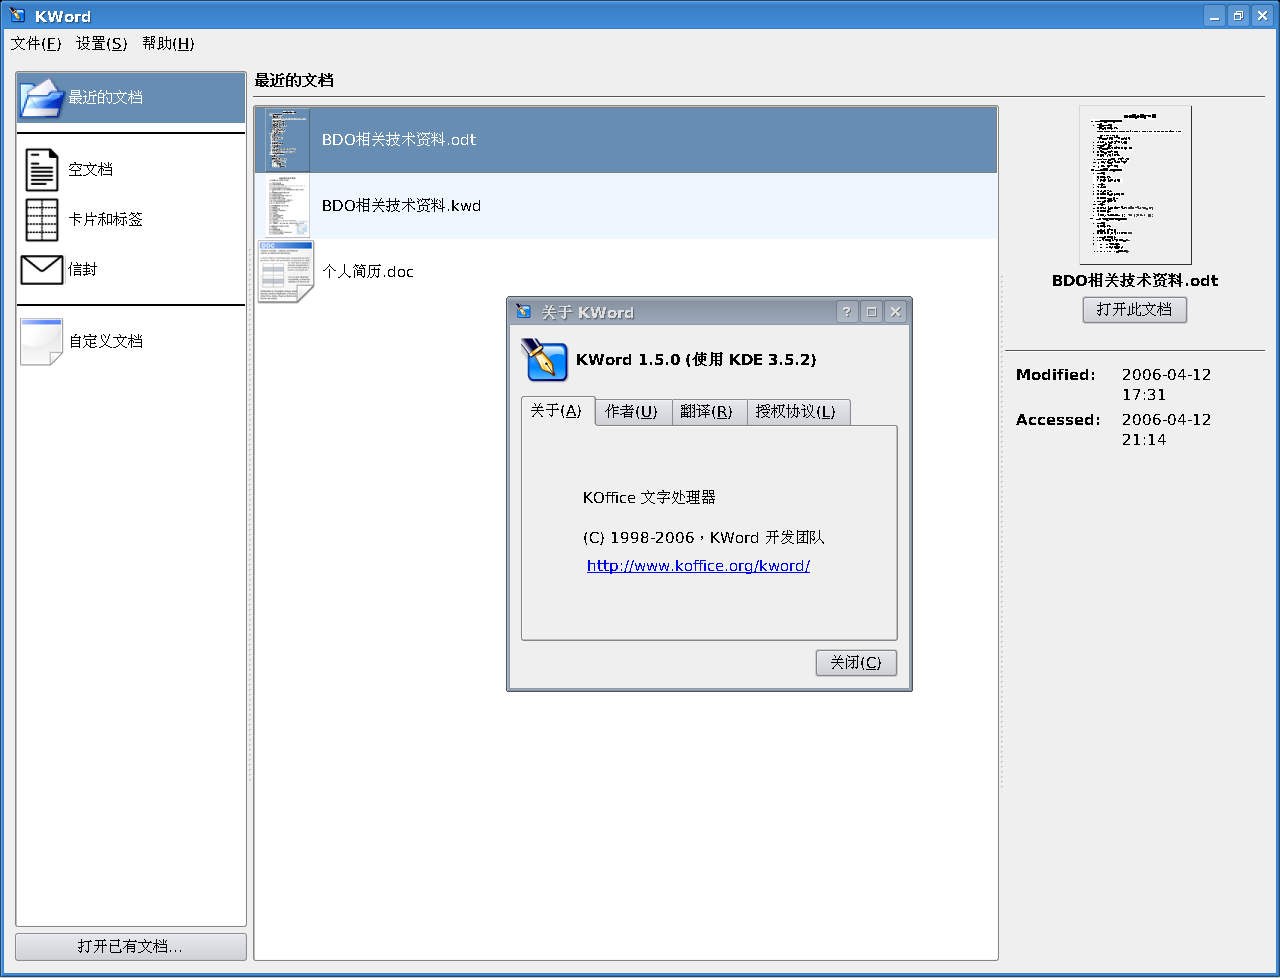The width and height of the screenshot is (1280, 978).
Task: Maximize the 关于 KWord dialog
Action: pos(871,312)
